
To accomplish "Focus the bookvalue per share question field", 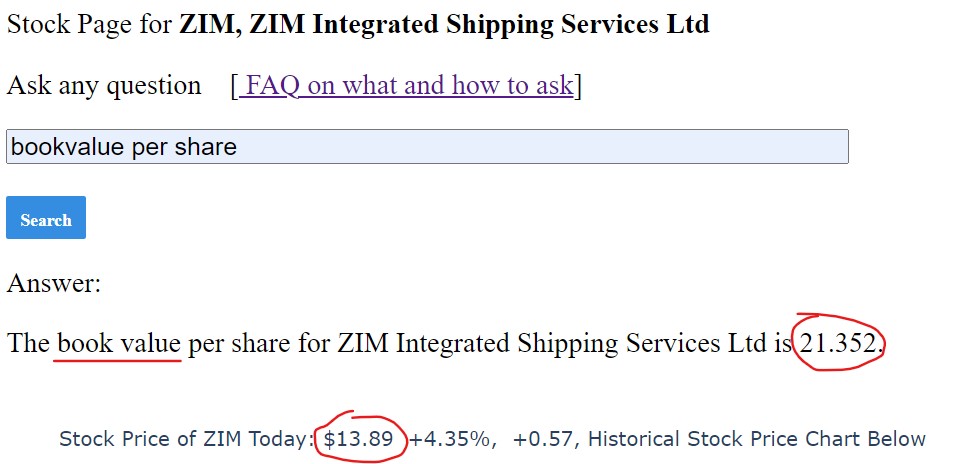I will click(x=427, y=146).
